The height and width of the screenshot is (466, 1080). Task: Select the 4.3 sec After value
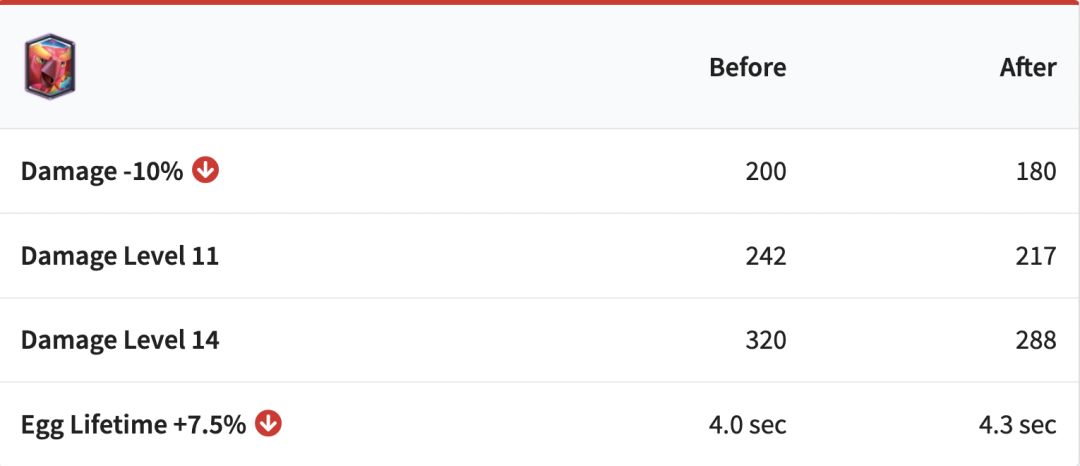point(1017,425)
